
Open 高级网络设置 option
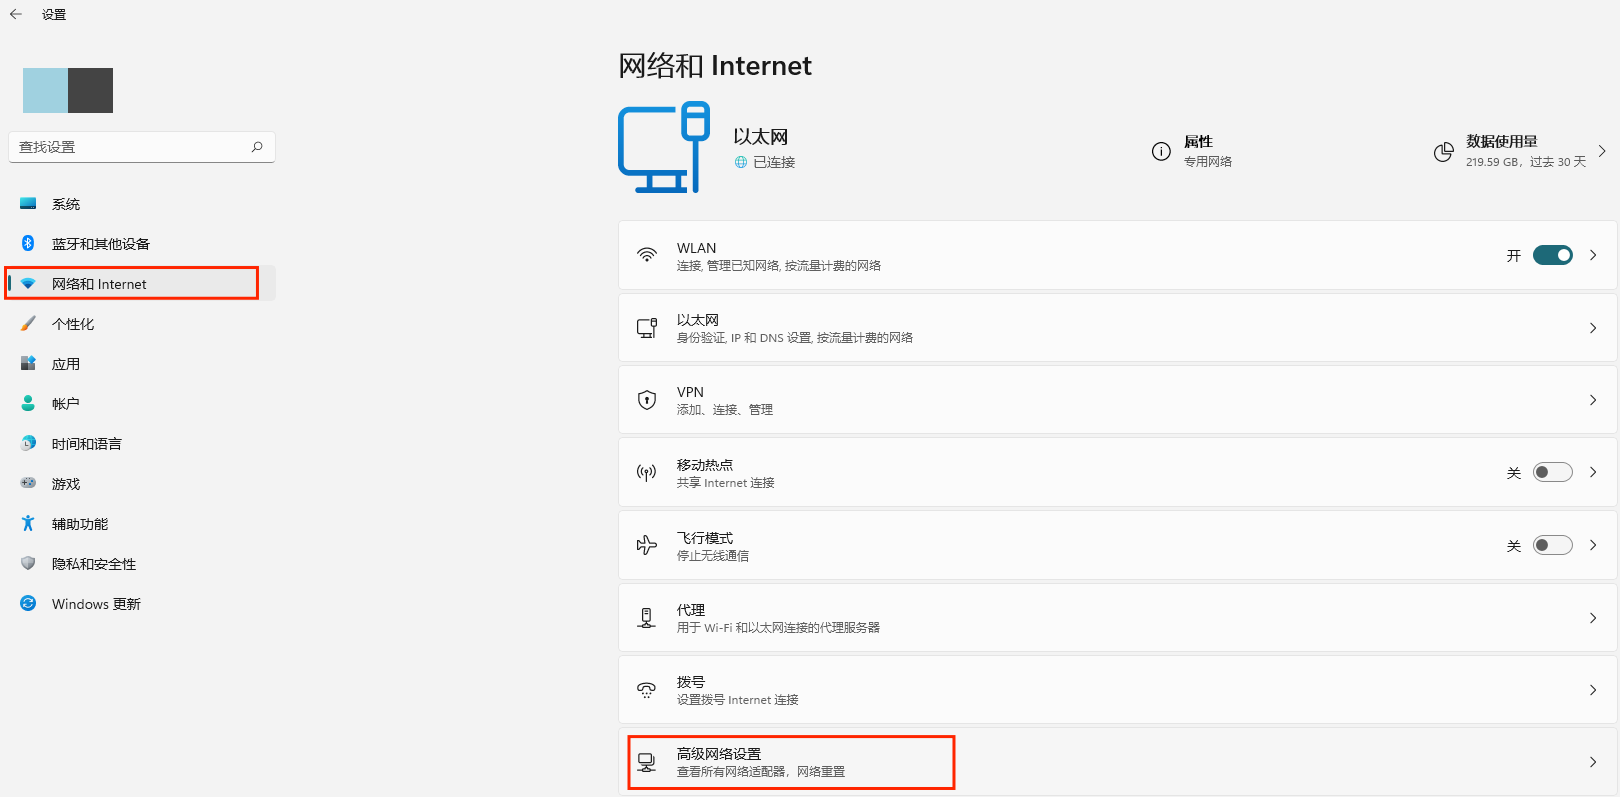[1117, 762]
